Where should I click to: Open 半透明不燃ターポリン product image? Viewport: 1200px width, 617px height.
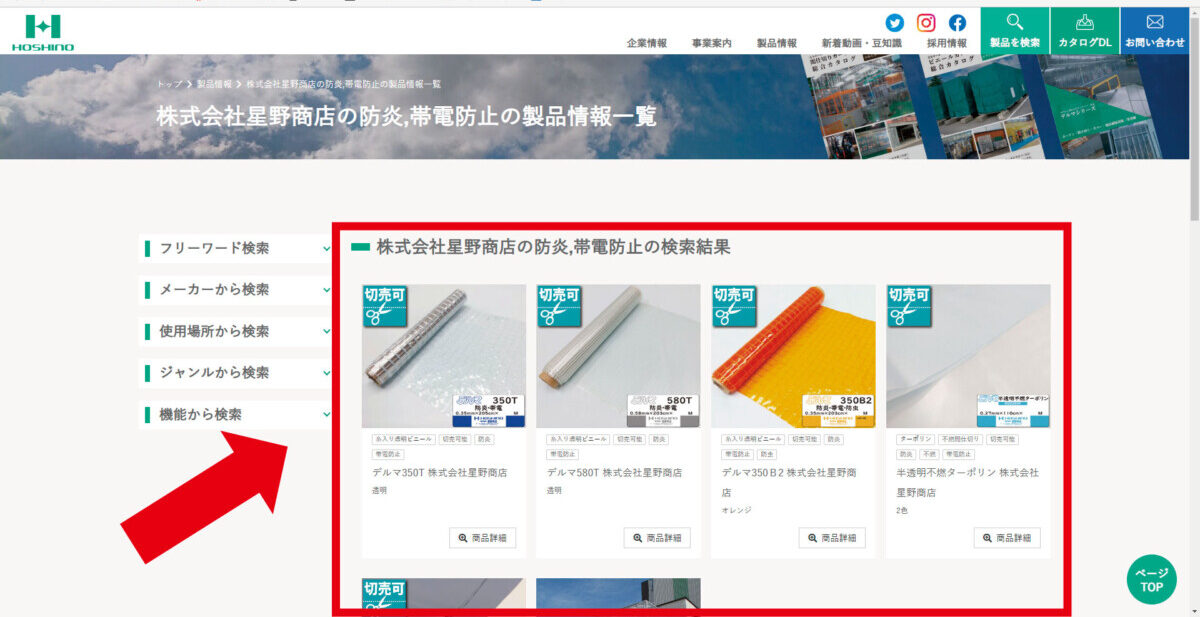[968, 356]
